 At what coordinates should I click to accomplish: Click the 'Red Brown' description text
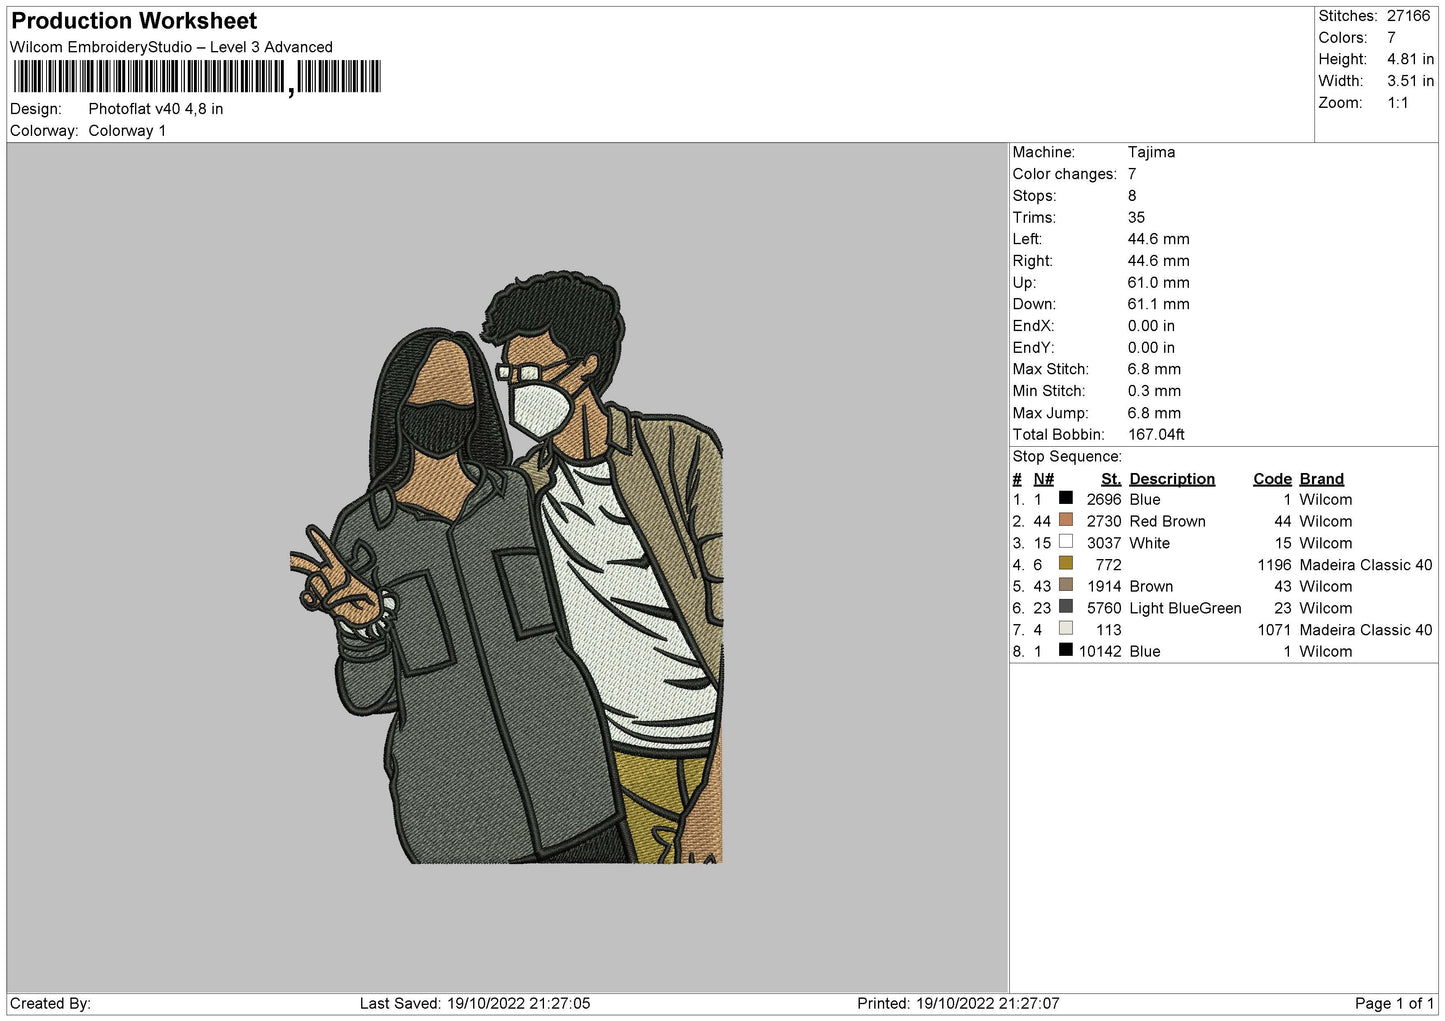1167,521
